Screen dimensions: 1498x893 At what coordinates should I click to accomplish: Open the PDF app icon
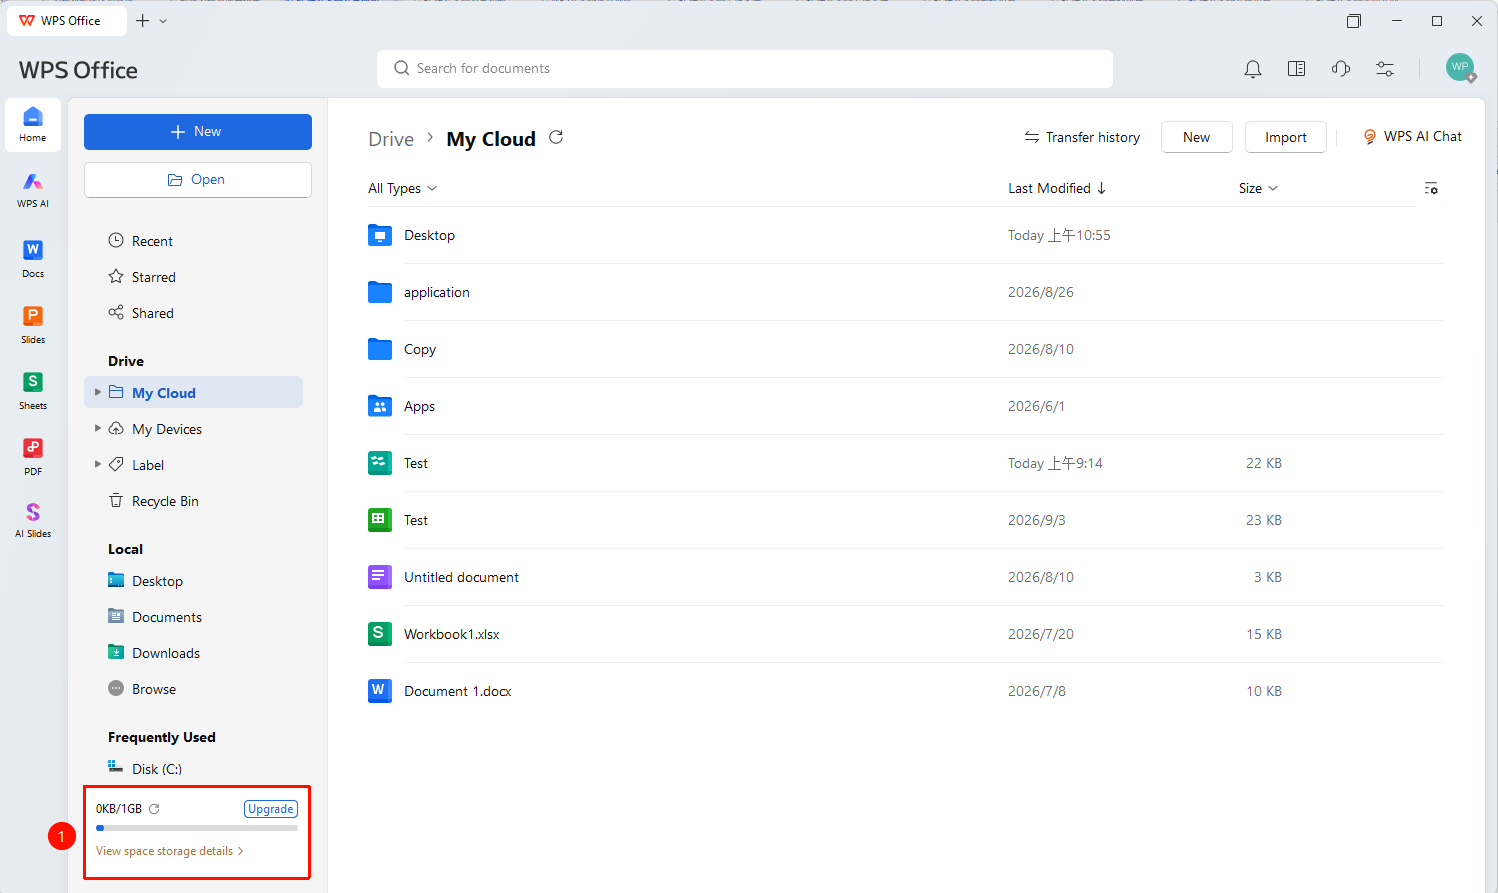pos(33,456)
